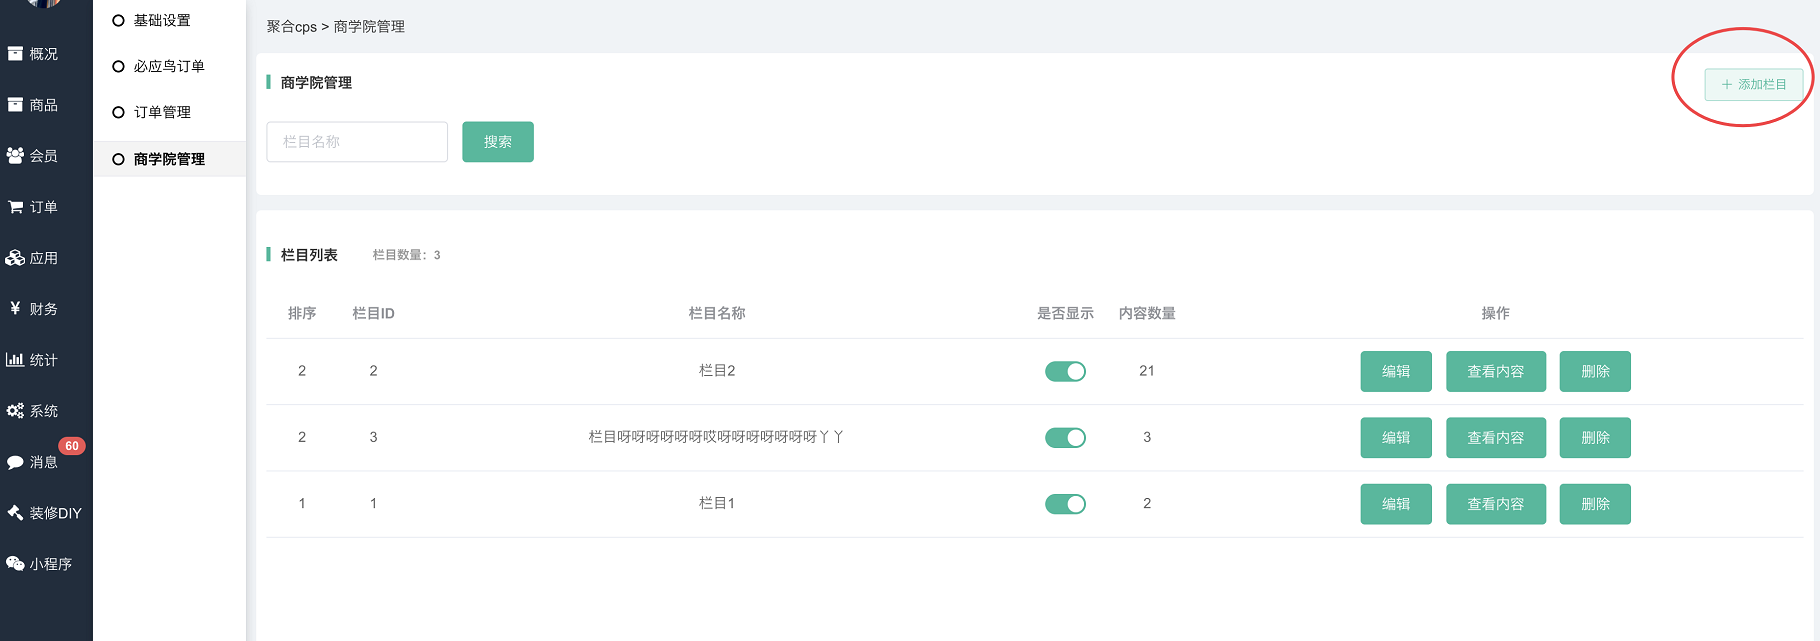Turn off display switch for 栏目1

coord(1065,504)
